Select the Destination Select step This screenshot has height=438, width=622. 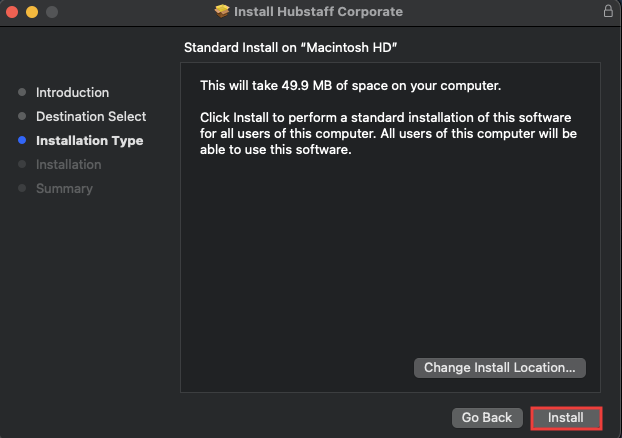[x=91, y=116]
